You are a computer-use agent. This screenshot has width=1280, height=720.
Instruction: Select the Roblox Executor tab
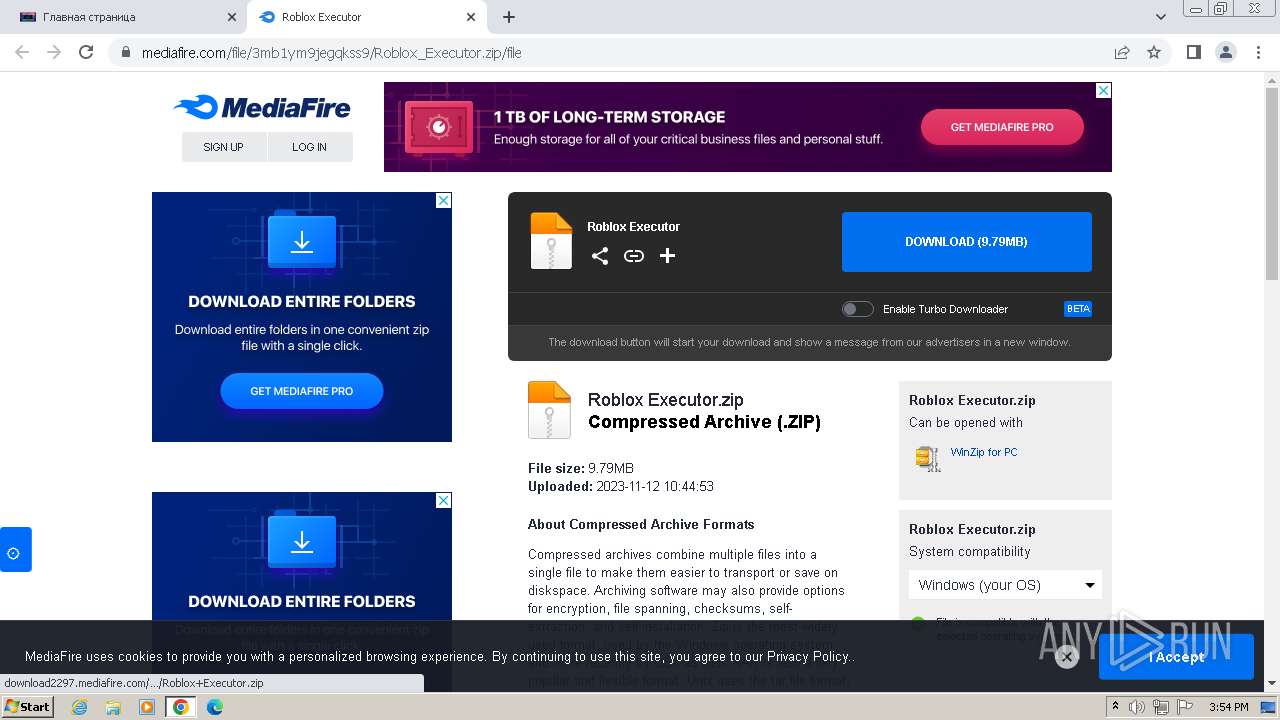point(367,17)
